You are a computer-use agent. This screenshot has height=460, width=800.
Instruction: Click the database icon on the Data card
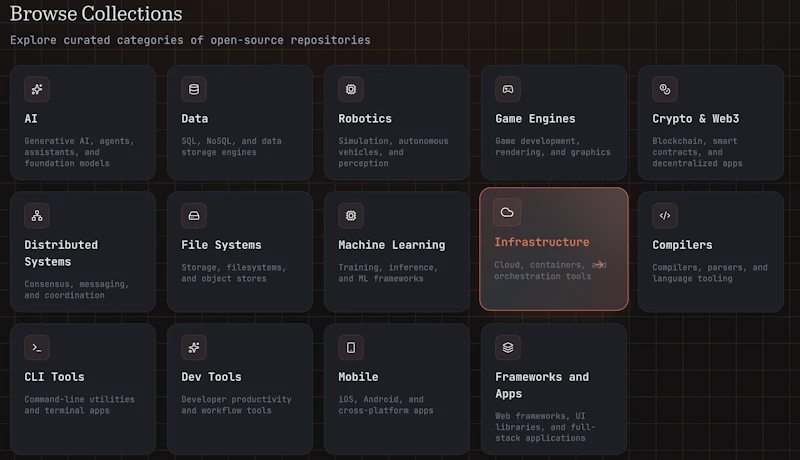tap(194, 89)
